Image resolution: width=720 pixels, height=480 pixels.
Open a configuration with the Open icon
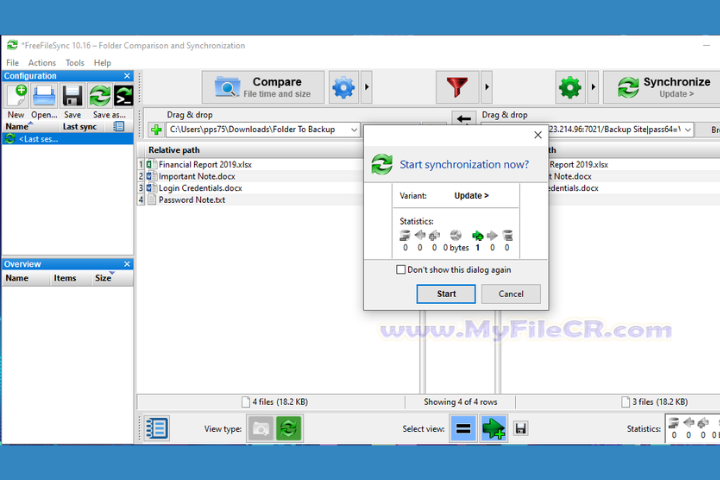44,96
